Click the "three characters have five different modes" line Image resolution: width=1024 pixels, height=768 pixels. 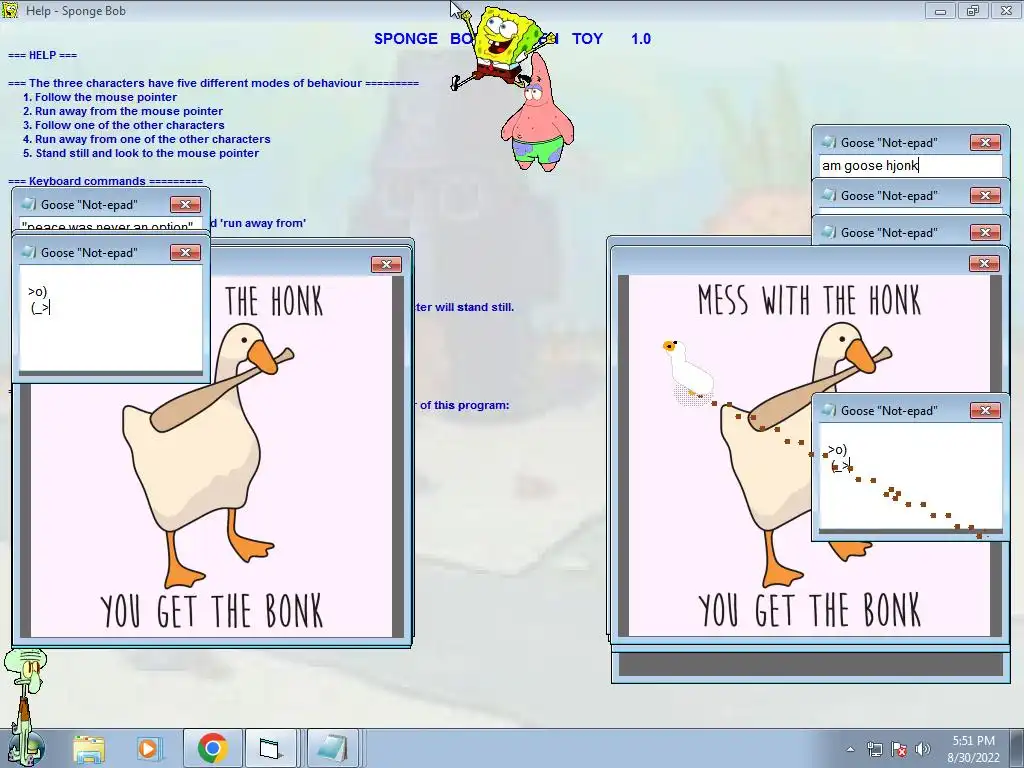(x=213, y=83)
